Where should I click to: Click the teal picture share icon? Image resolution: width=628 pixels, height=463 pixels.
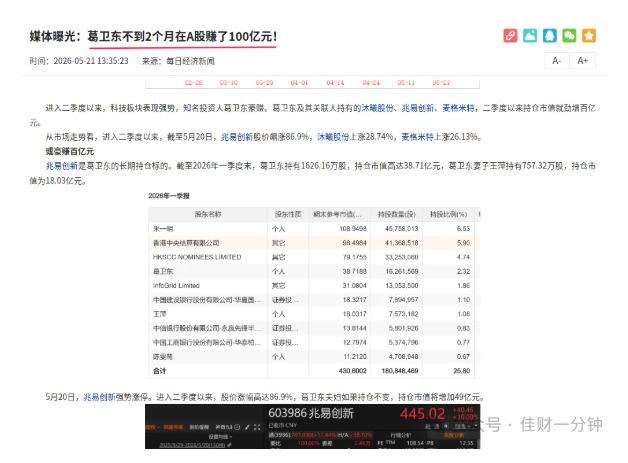pos(530,36)
